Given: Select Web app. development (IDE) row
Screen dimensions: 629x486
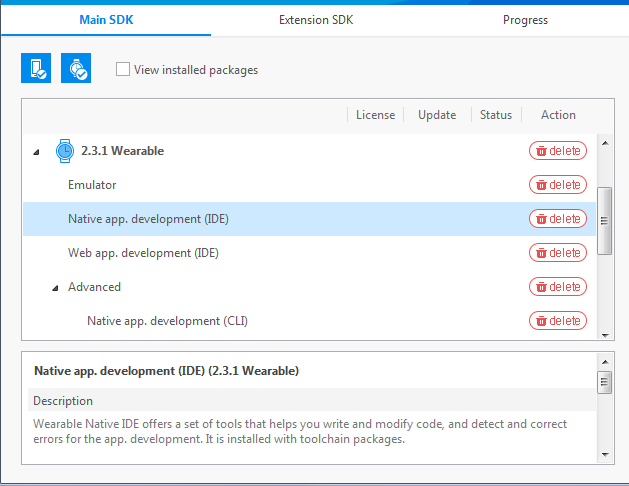Looking at the screenshot, I should 143,253.
